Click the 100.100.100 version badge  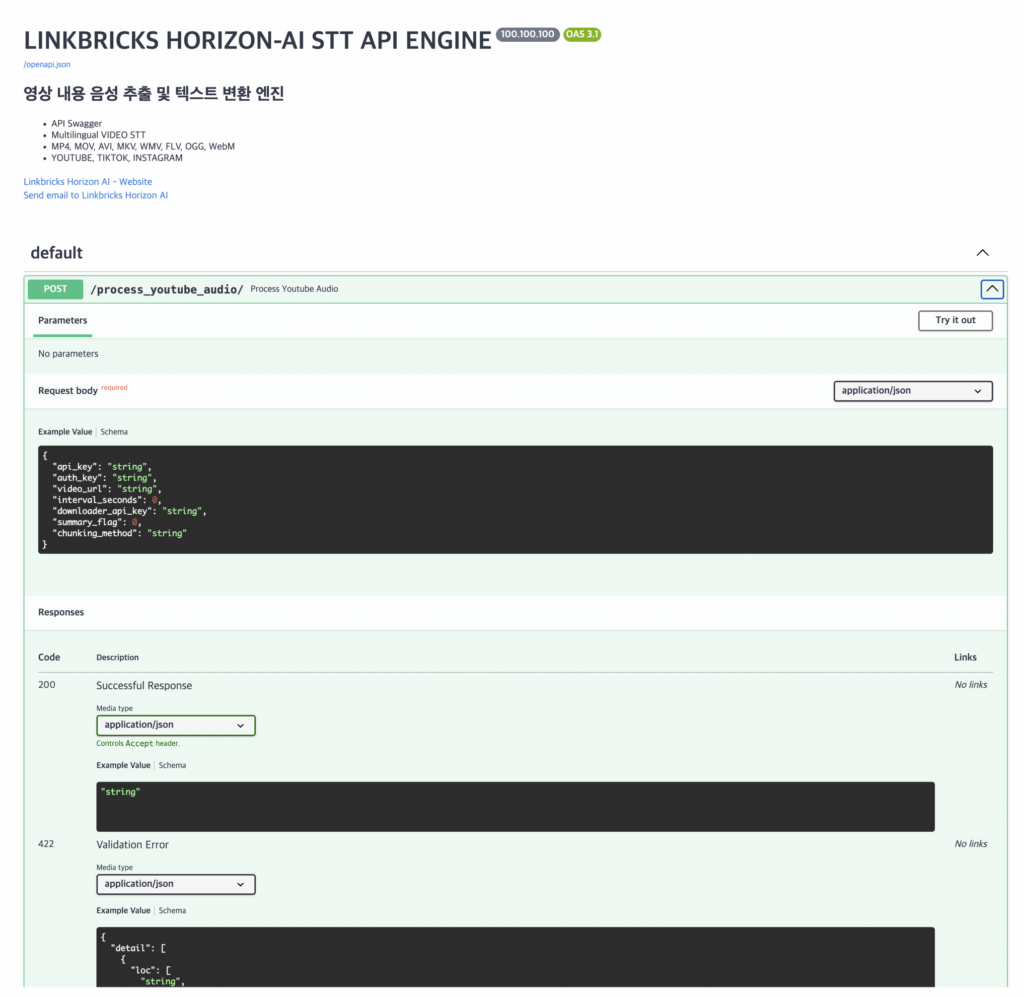[528, 35]
